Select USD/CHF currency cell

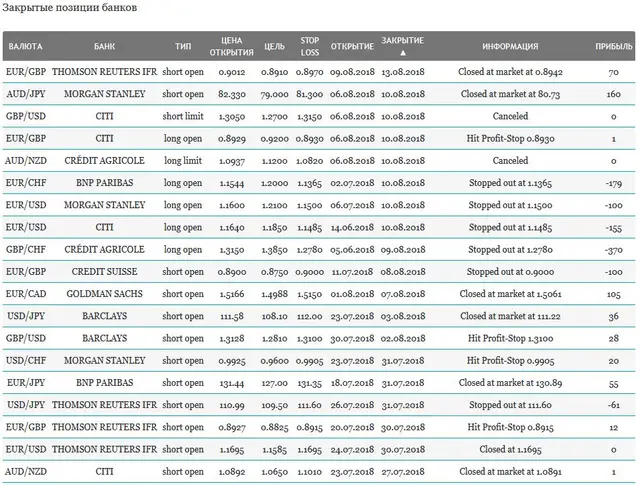pyautogui.click(x=26, y=360)
